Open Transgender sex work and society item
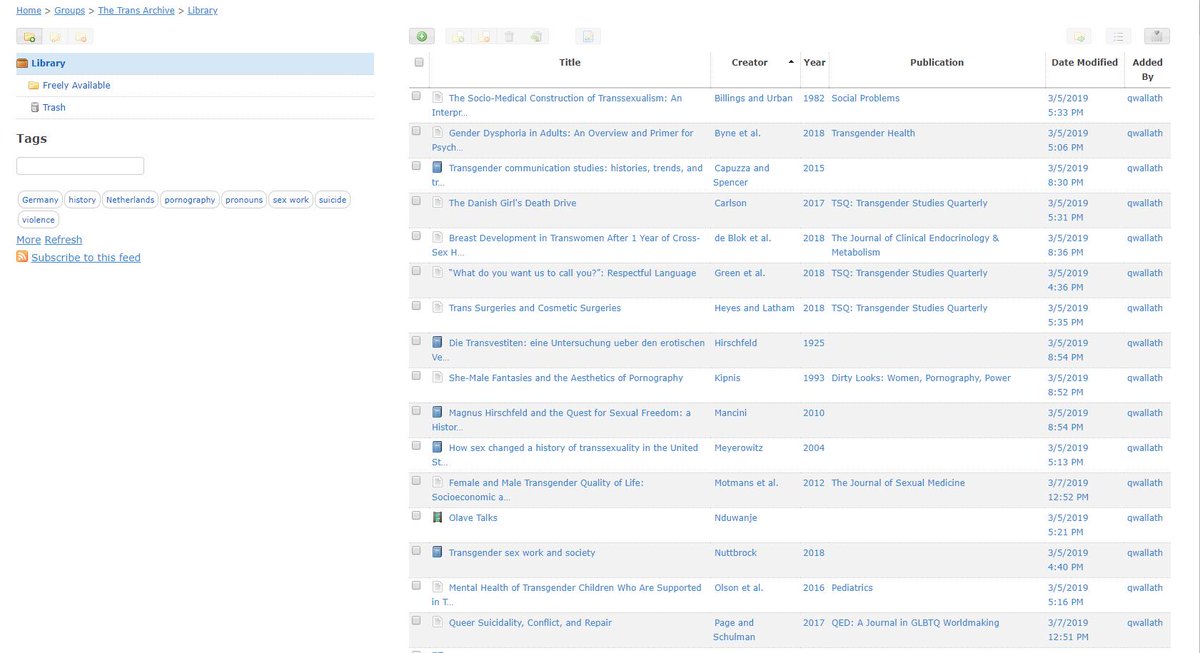1200x653 pixels. 521,553
